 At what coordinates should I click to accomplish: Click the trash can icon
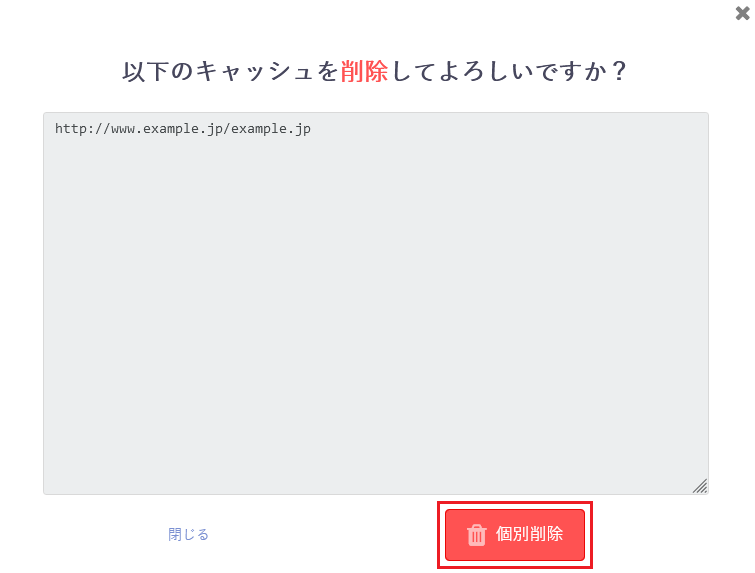[x=477, y=535]
